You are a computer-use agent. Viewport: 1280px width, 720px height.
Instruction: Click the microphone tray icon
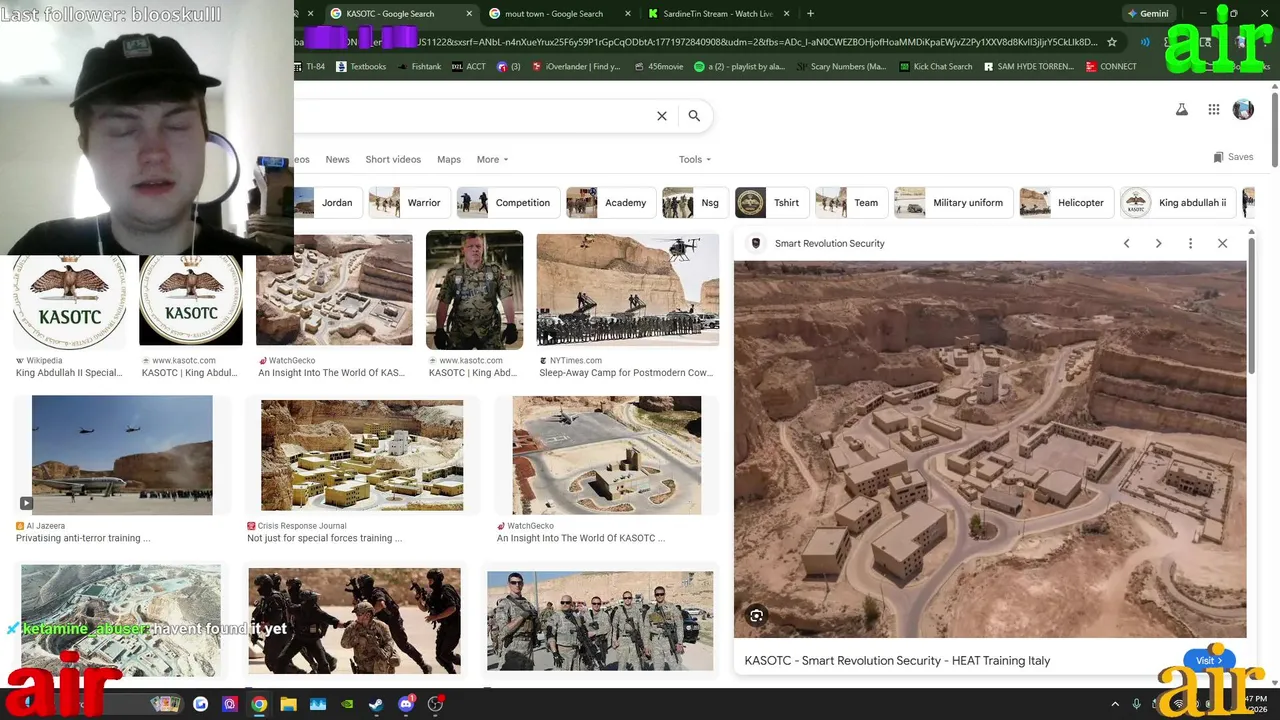tap(1136, 704)
